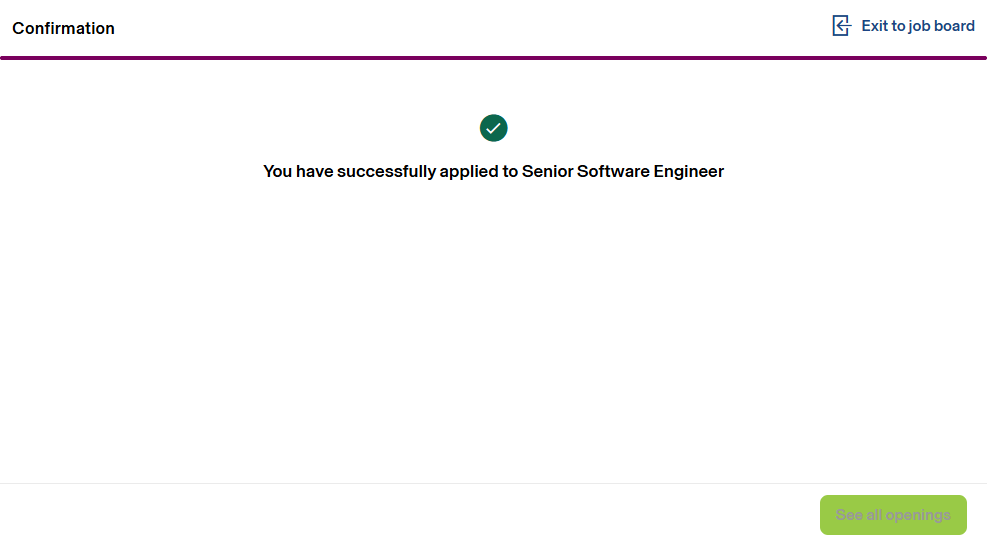Select the "Senior Software Engineer" job title text
Screen dimensions: 987x547
pos(622,171)
